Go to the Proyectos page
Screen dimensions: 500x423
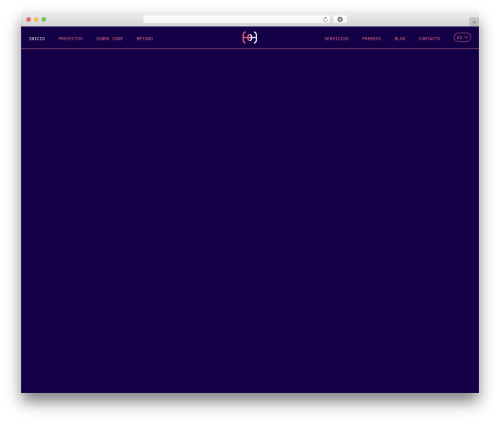(x=71, y=39)
